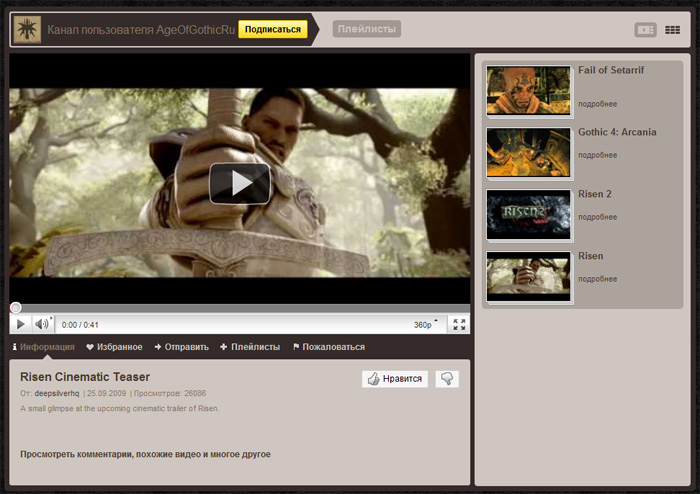
Task: Open the Плейлисты tab below the video
Action: (250, 347)
